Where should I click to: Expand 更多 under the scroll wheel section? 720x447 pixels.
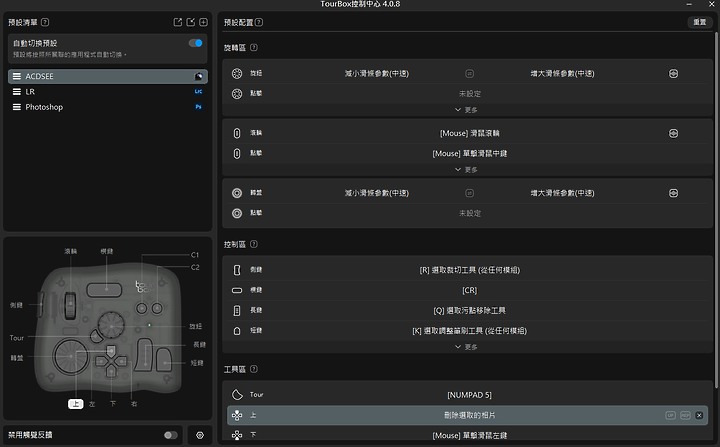pos(466,170)
